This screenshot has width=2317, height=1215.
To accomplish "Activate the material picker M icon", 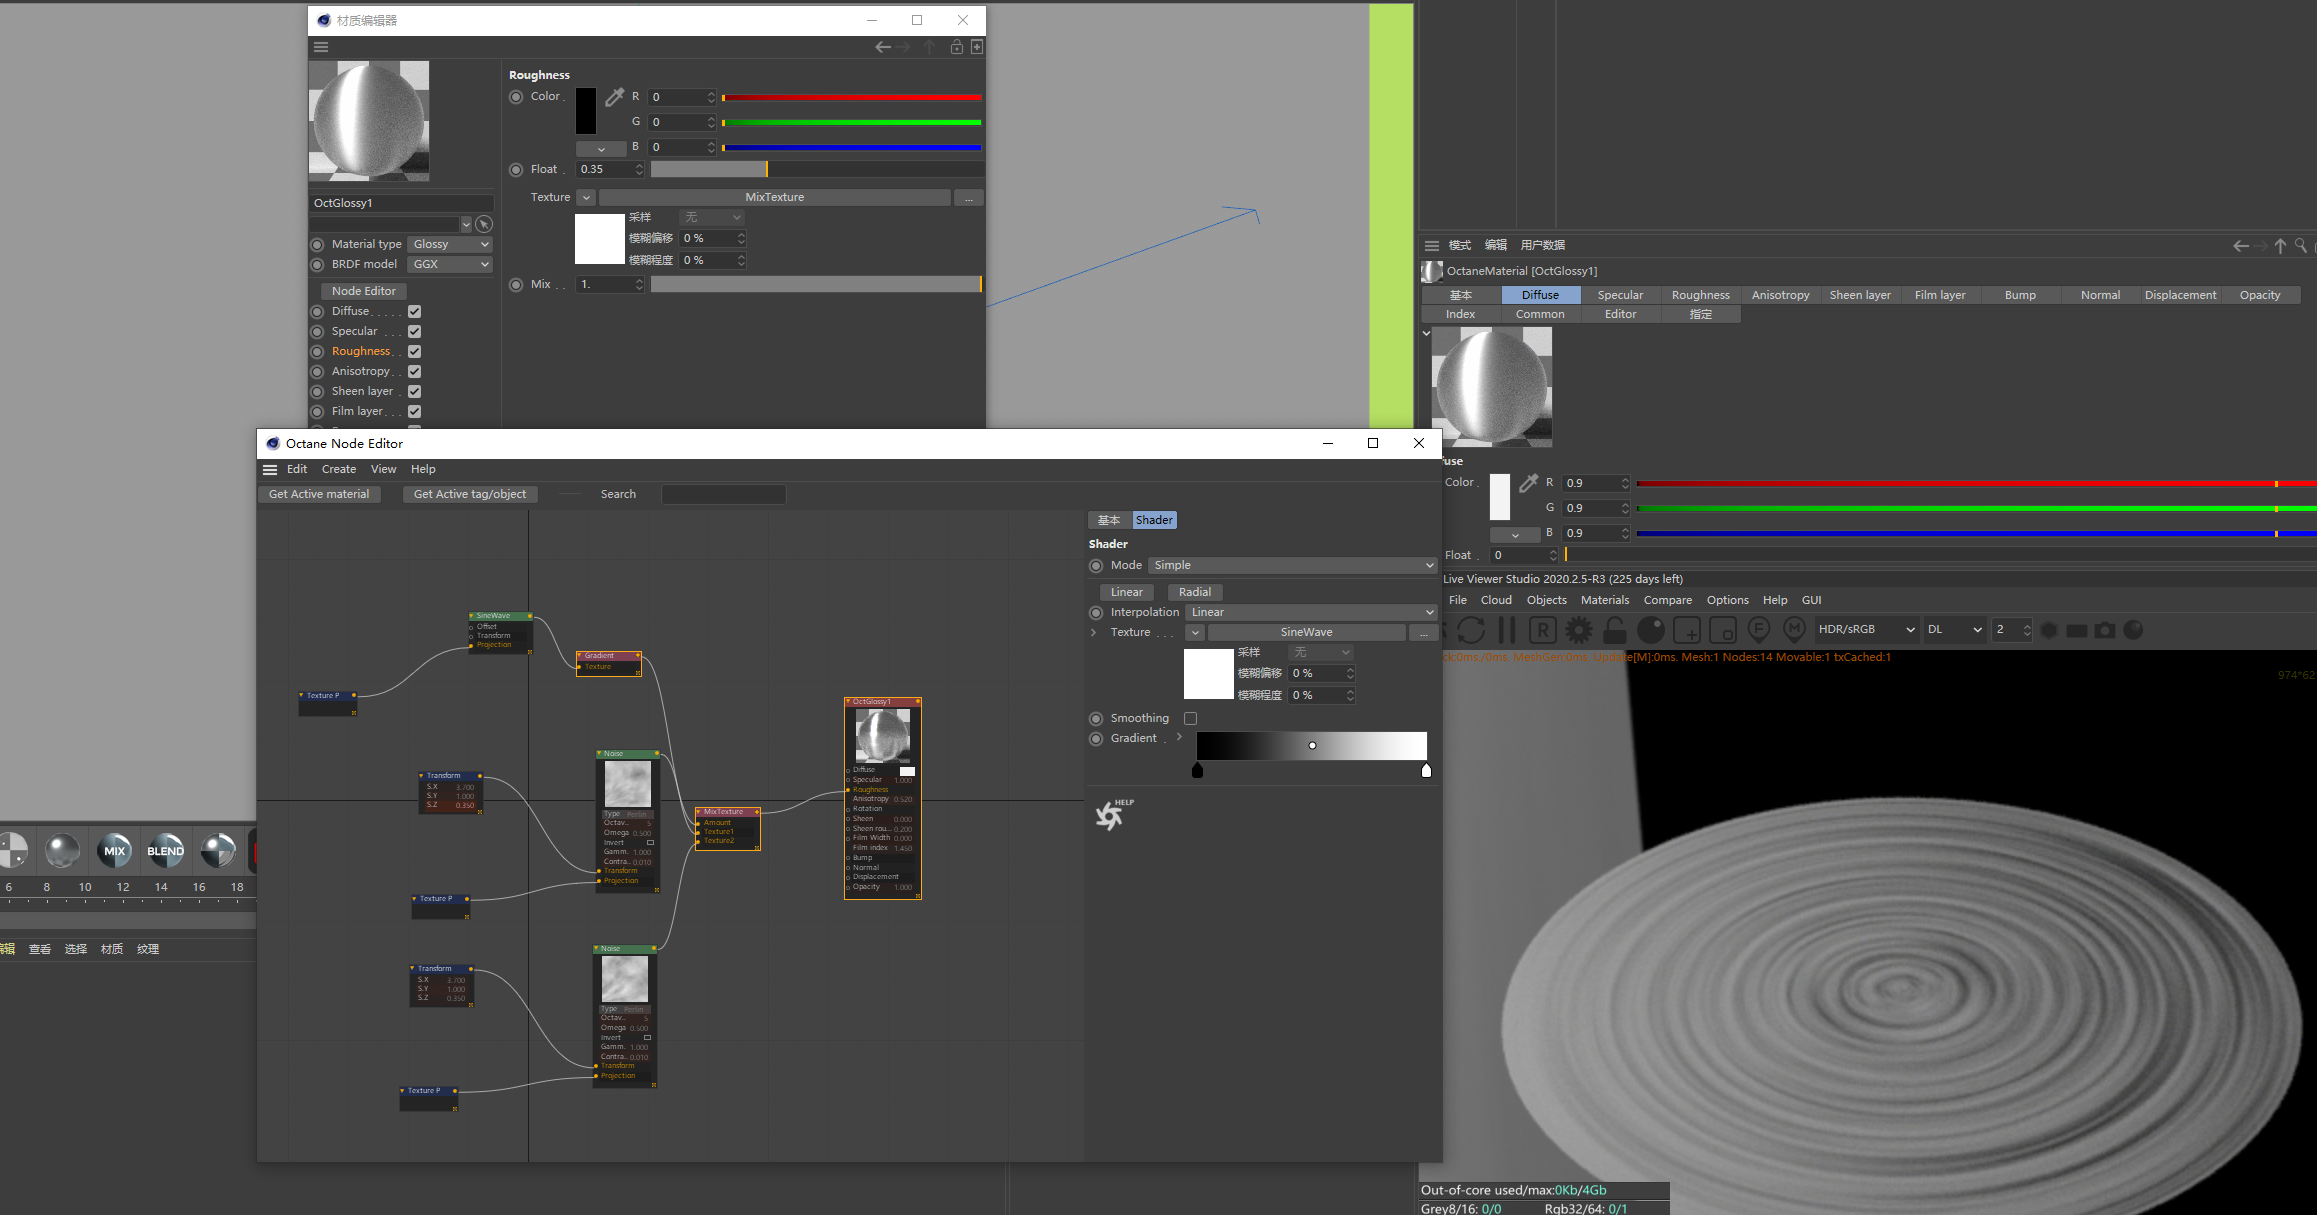I will (x=1795, y=630).
